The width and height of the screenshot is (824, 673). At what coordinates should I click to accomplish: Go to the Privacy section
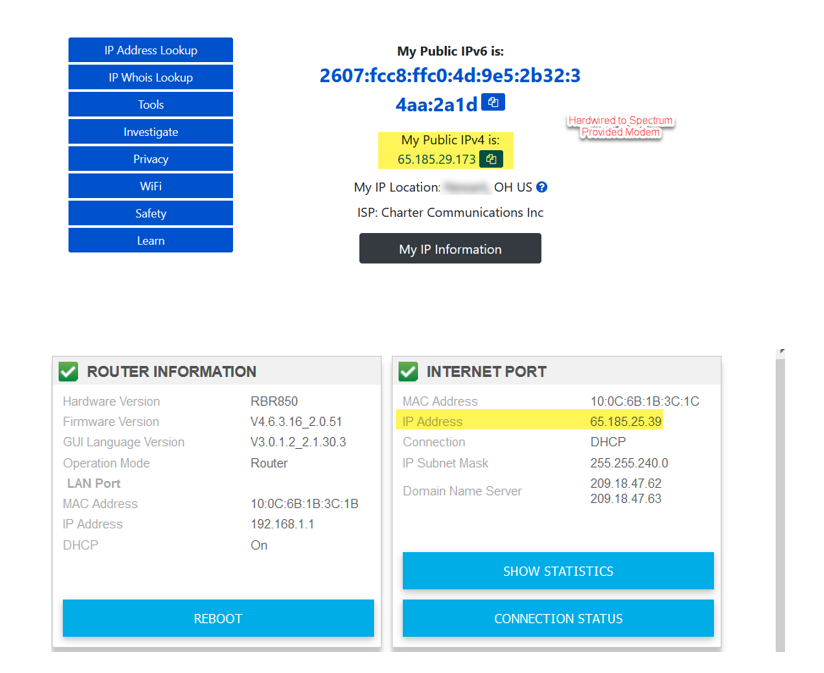150,159
